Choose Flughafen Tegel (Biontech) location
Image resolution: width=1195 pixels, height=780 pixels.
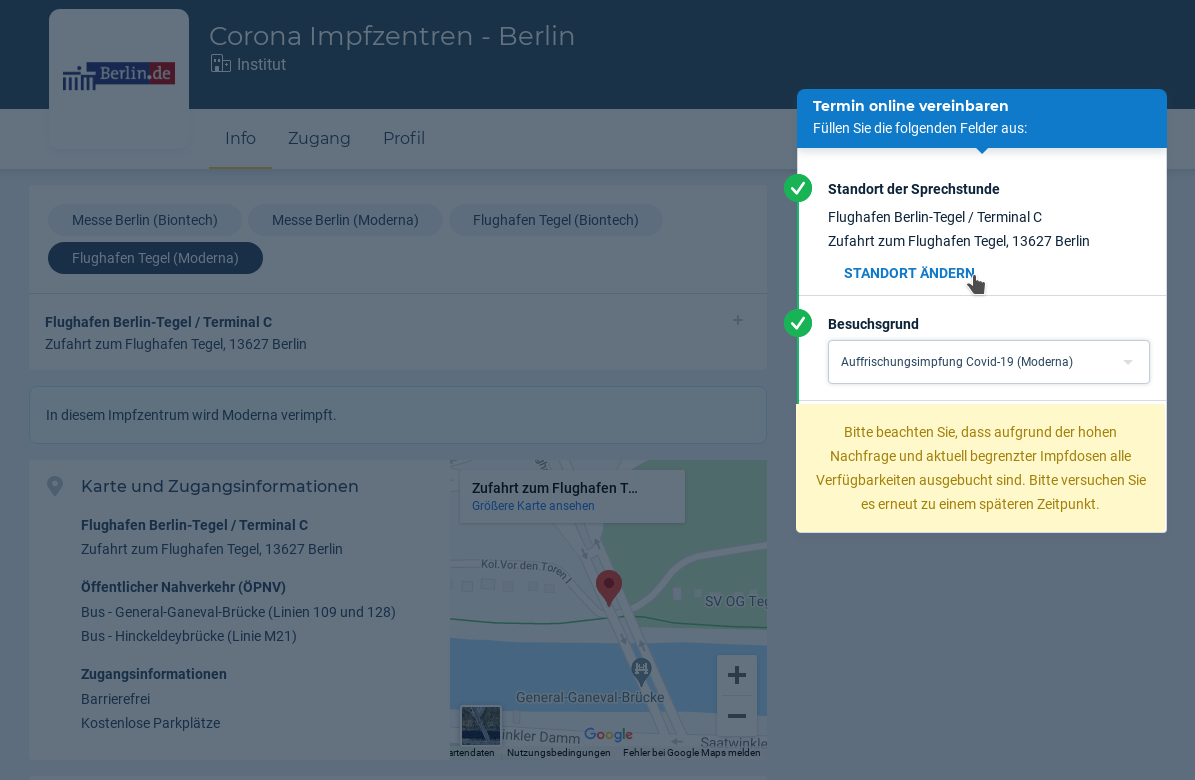[555, 220]
